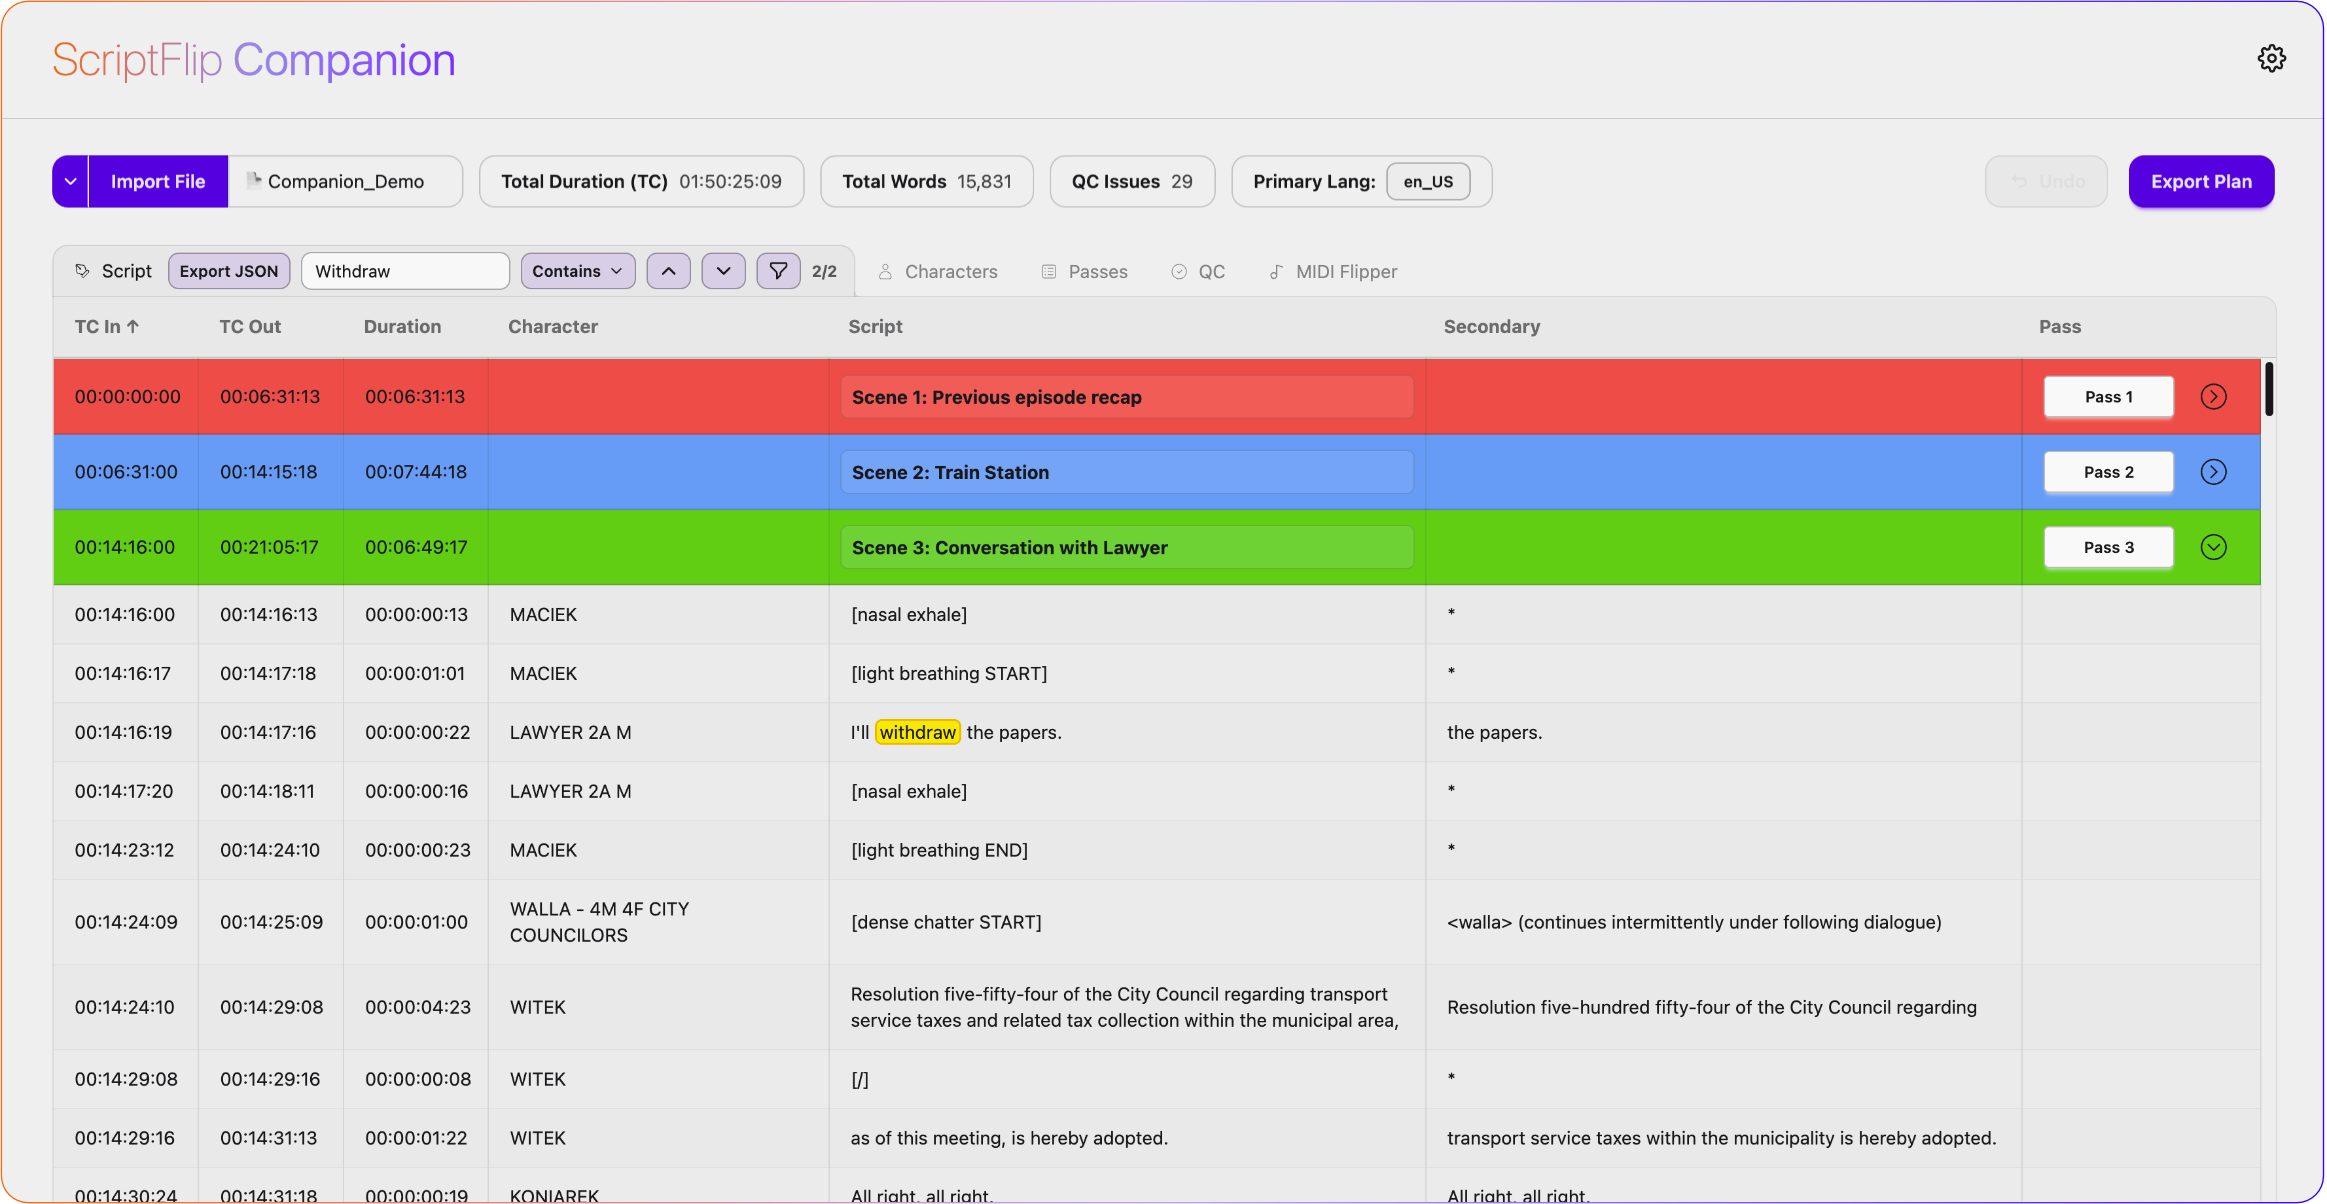The height and width of the screenshot is (1204, 2327).
Task: Click the Export Plan button
Action: point(2200,182)
